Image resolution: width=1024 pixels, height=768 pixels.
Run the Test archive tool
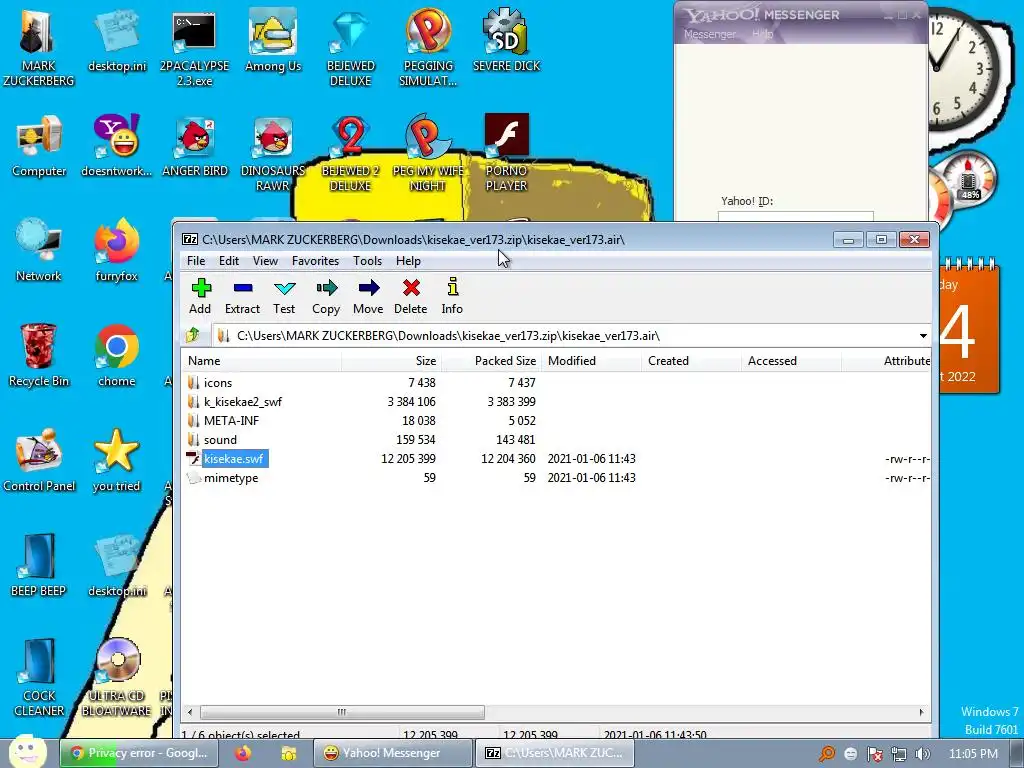[284, 295]
